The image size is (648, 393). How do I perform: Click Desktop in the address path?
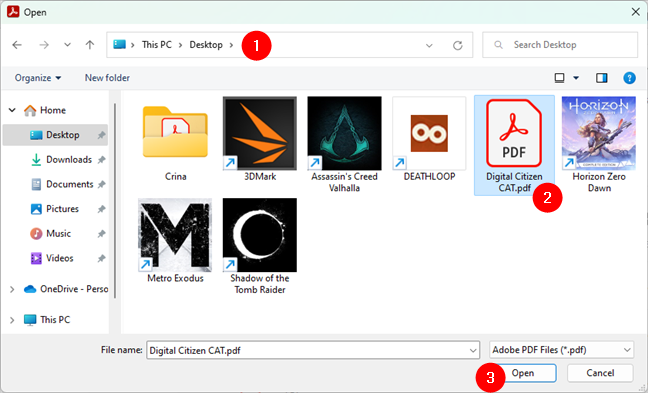tap(206, 45)
